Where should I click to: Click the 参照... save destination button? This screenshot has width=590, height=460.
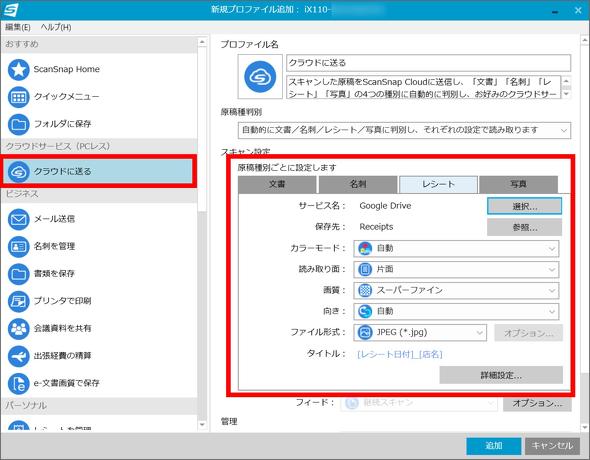pos(525,228)
